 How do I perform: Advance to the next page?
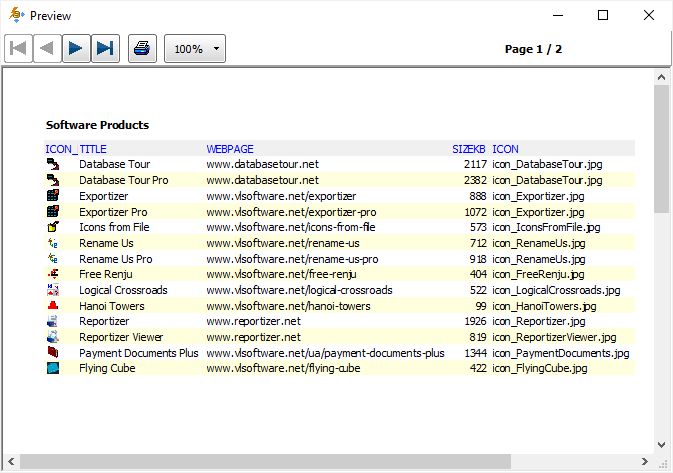[76, 49]
